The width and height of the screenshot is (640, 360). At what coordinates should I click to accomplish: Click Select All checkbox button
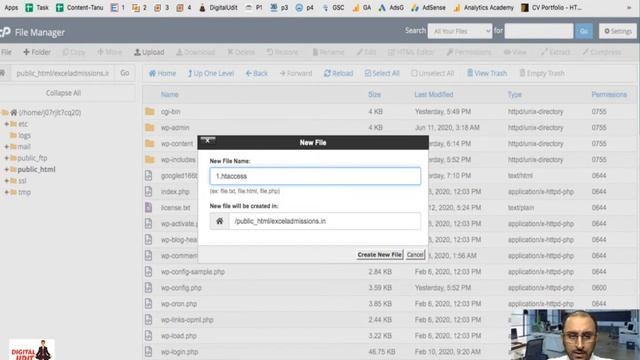tap(382, 73)
